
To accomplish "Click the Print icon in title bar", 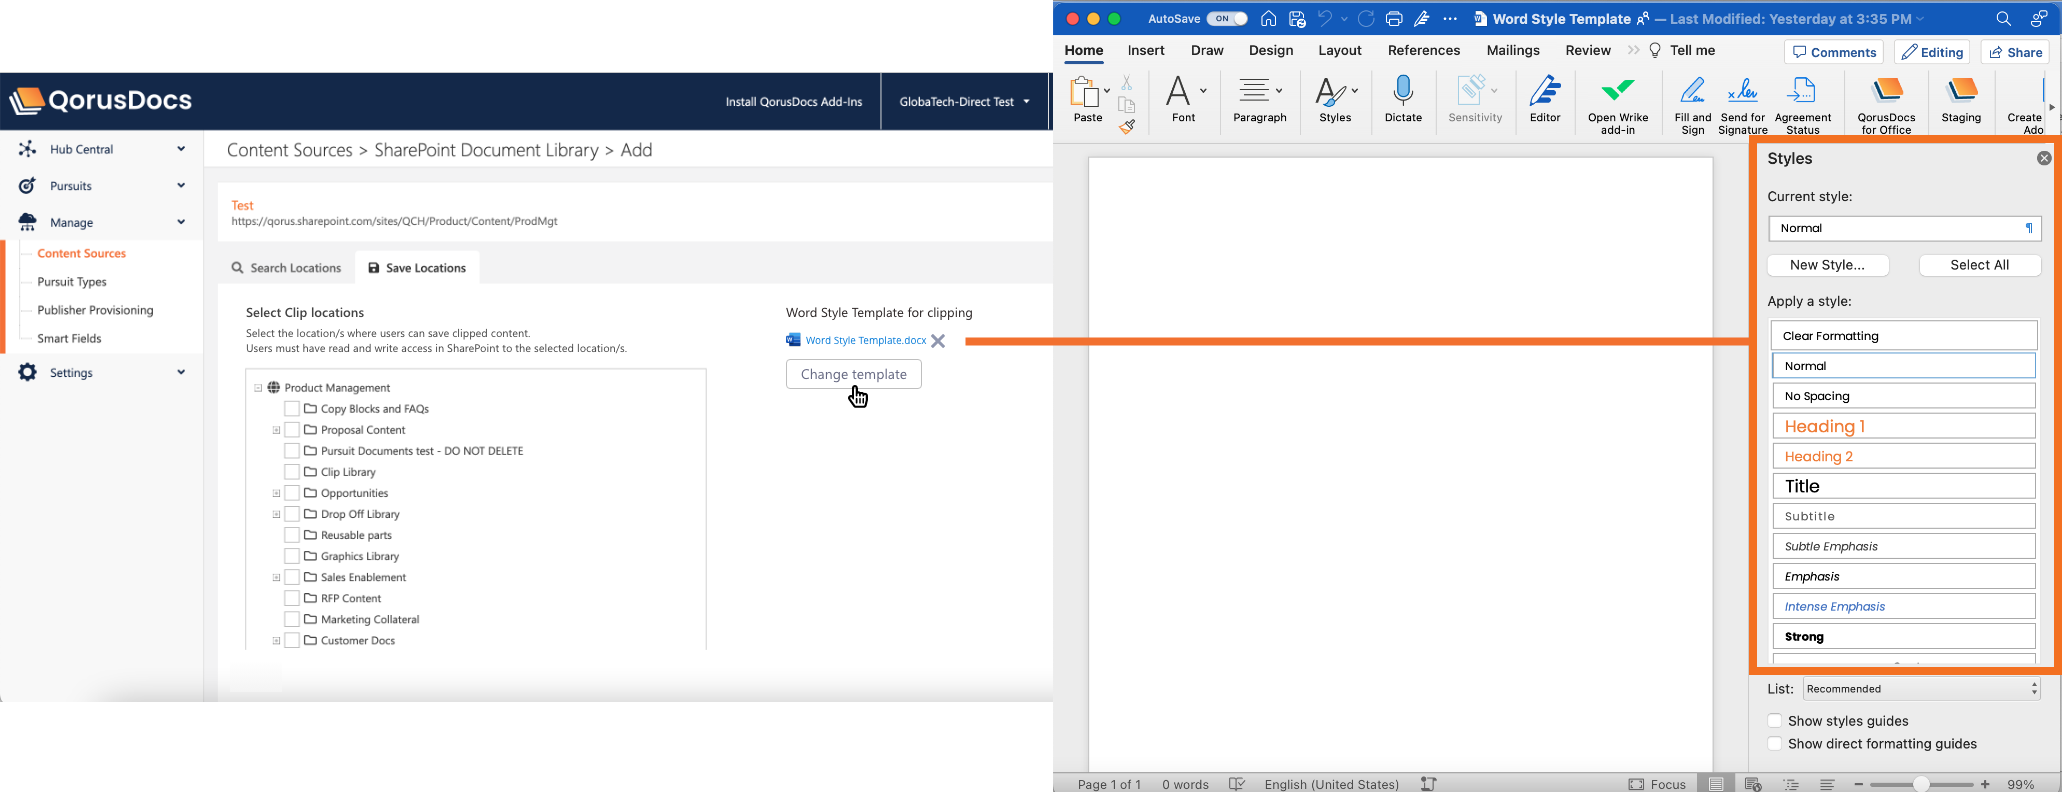I will pos(1394,19).
